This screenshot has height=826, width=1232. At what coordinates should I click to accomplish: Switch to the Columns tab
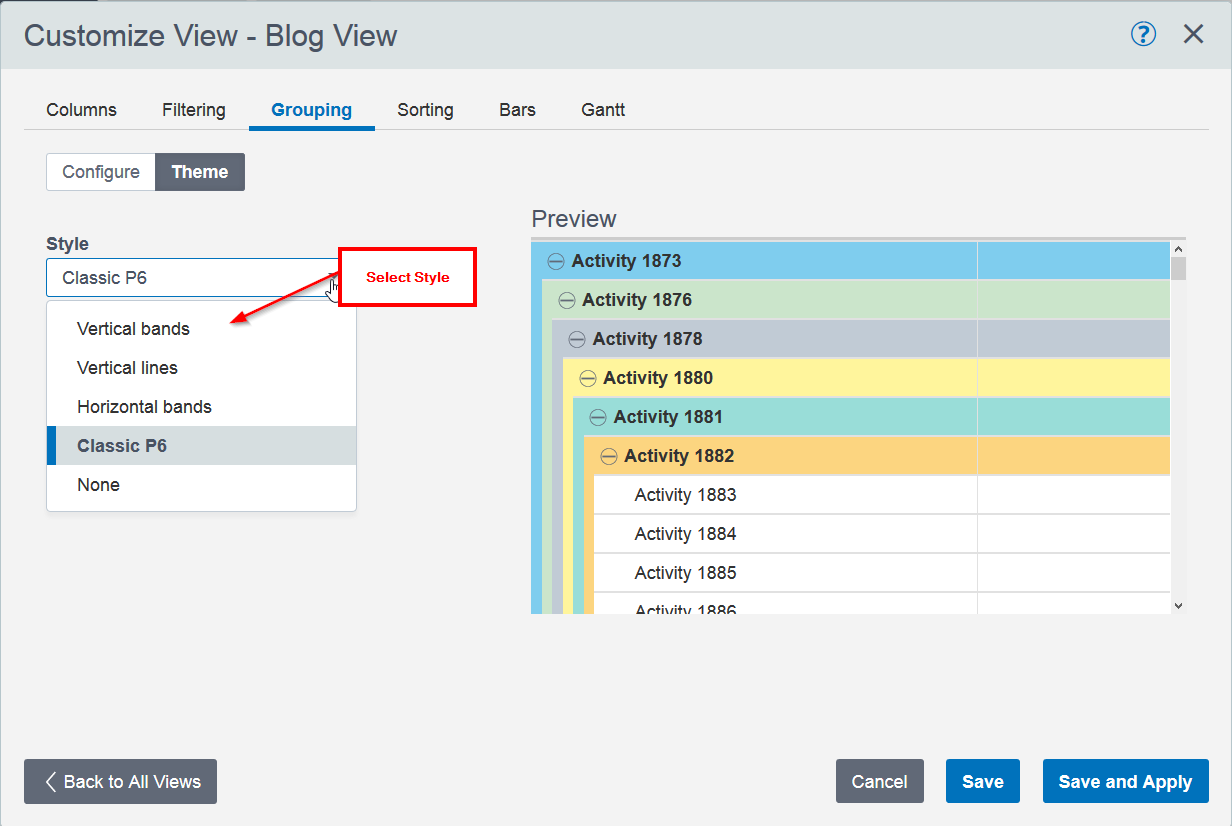[x=81, y=110]
